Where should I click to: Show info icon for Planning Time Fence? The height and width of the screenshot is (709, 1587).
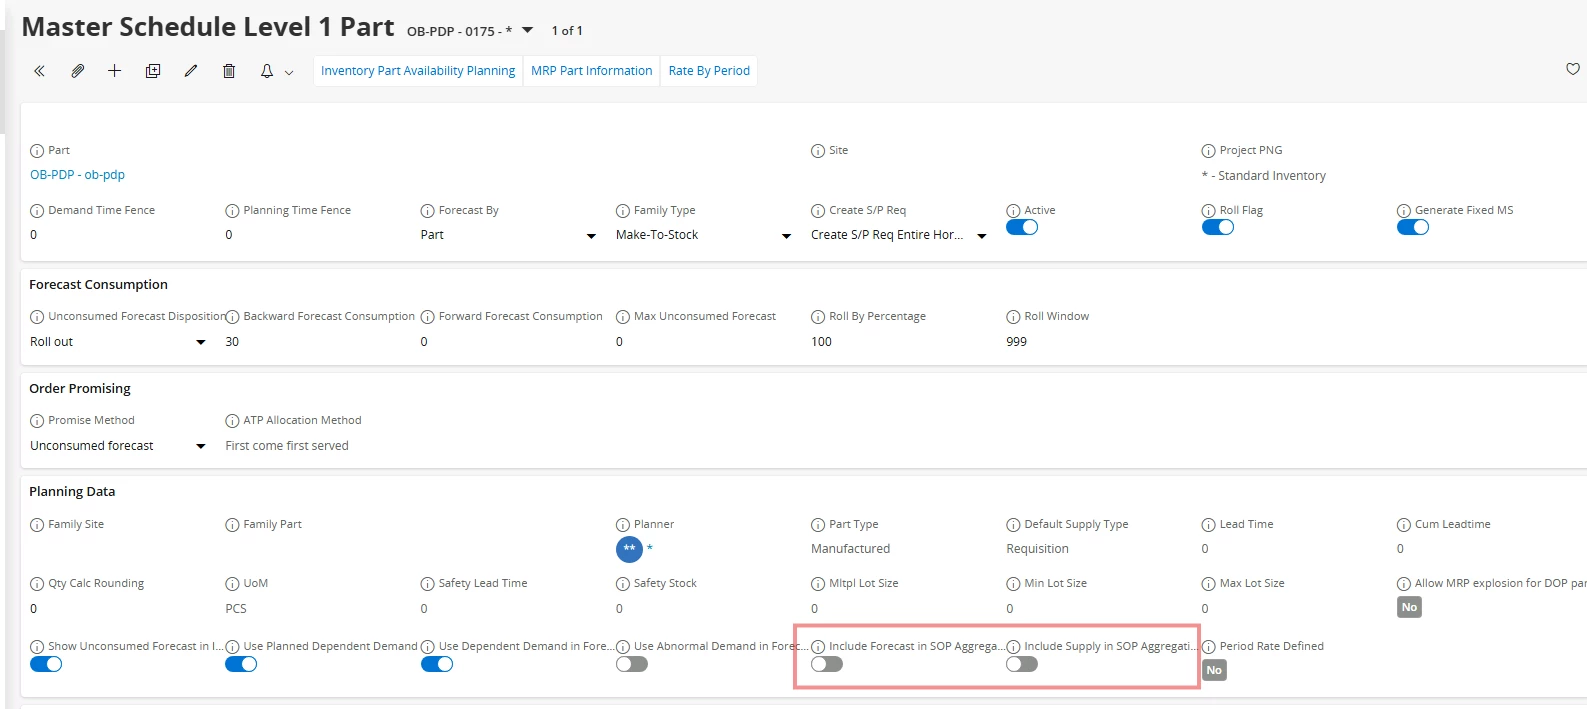pyautogui.click(x=233, y=211)
